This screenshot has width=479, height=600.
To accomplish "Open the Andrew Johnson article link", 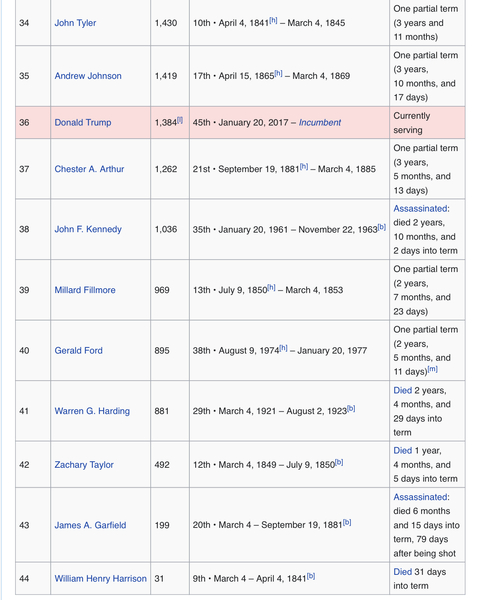I will click(x=88, y=76).
